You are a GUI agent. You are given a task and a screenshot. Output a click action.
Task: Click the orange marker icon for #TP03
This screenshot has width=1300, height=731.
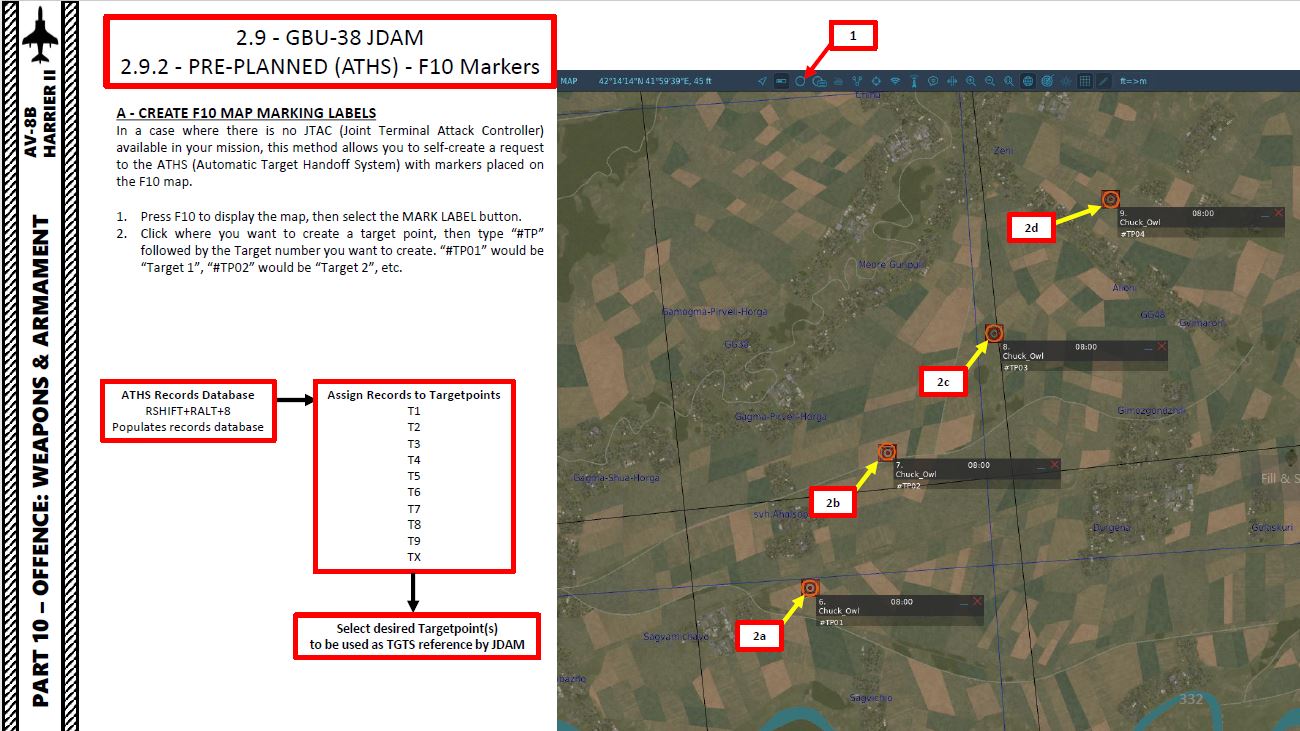click(994, 333)
